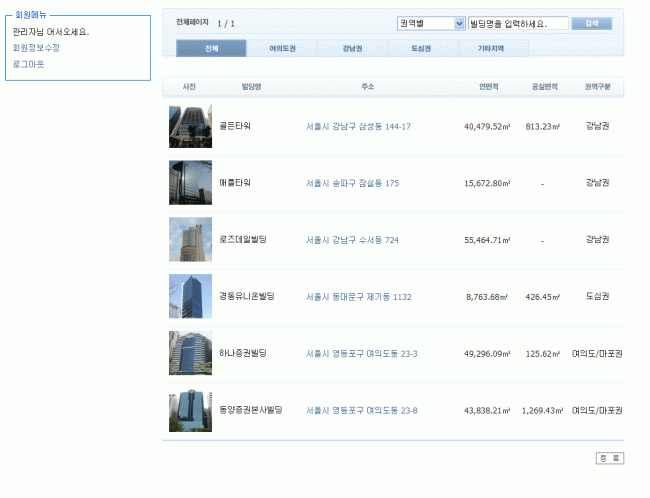The width and height of the screenshot is (650, 498).
Task: View the 로즈데일빌딩 thumbnail image
Action: (x=190, y=240)
